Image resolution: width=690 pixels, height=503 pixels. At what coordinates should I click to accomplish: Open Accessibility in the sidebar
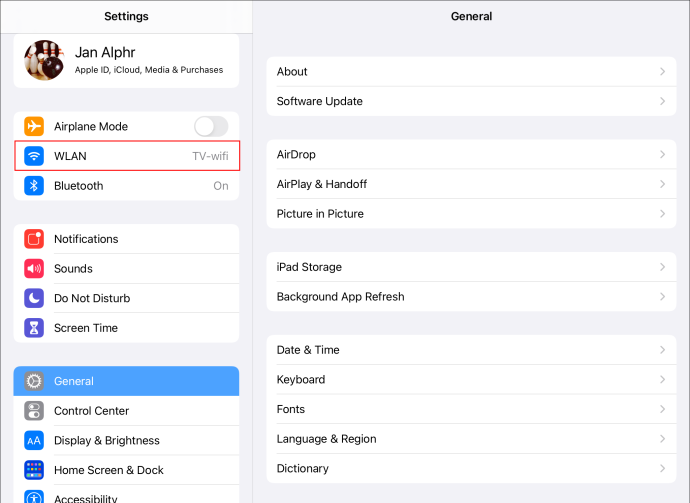click(126, 495)
